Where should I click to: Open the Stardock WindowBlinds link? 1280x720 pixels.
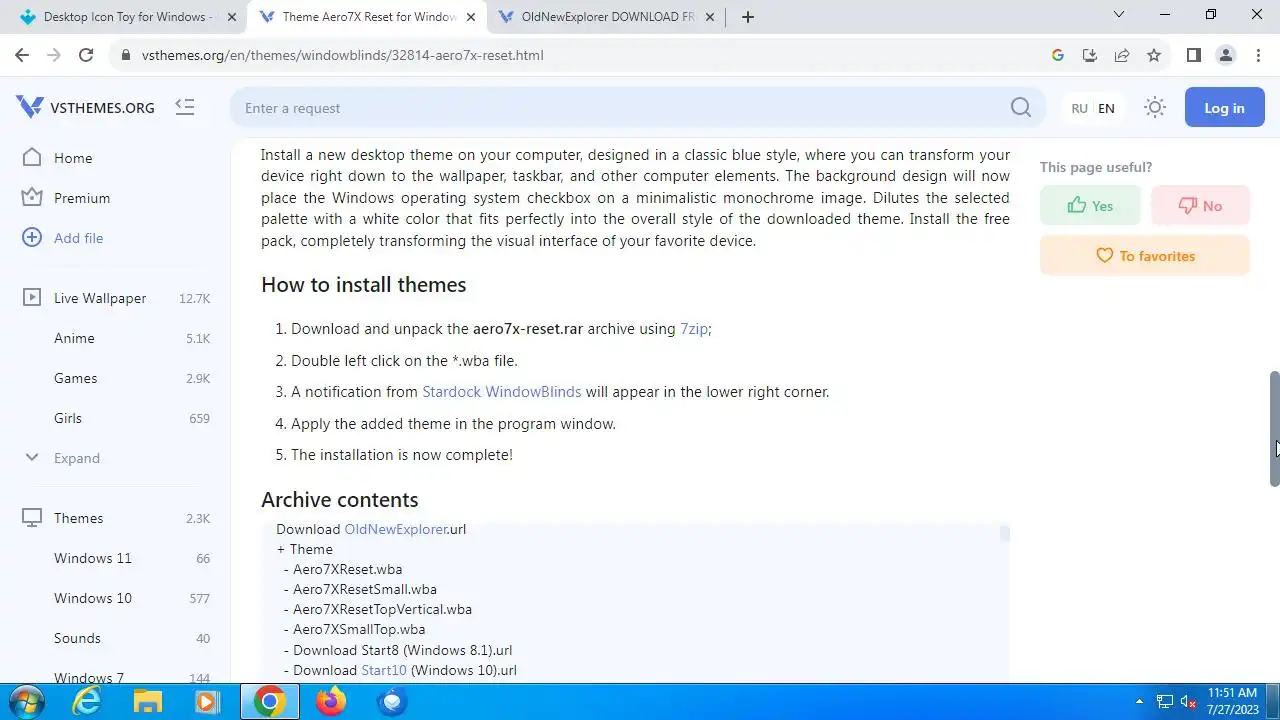(501, 392)
